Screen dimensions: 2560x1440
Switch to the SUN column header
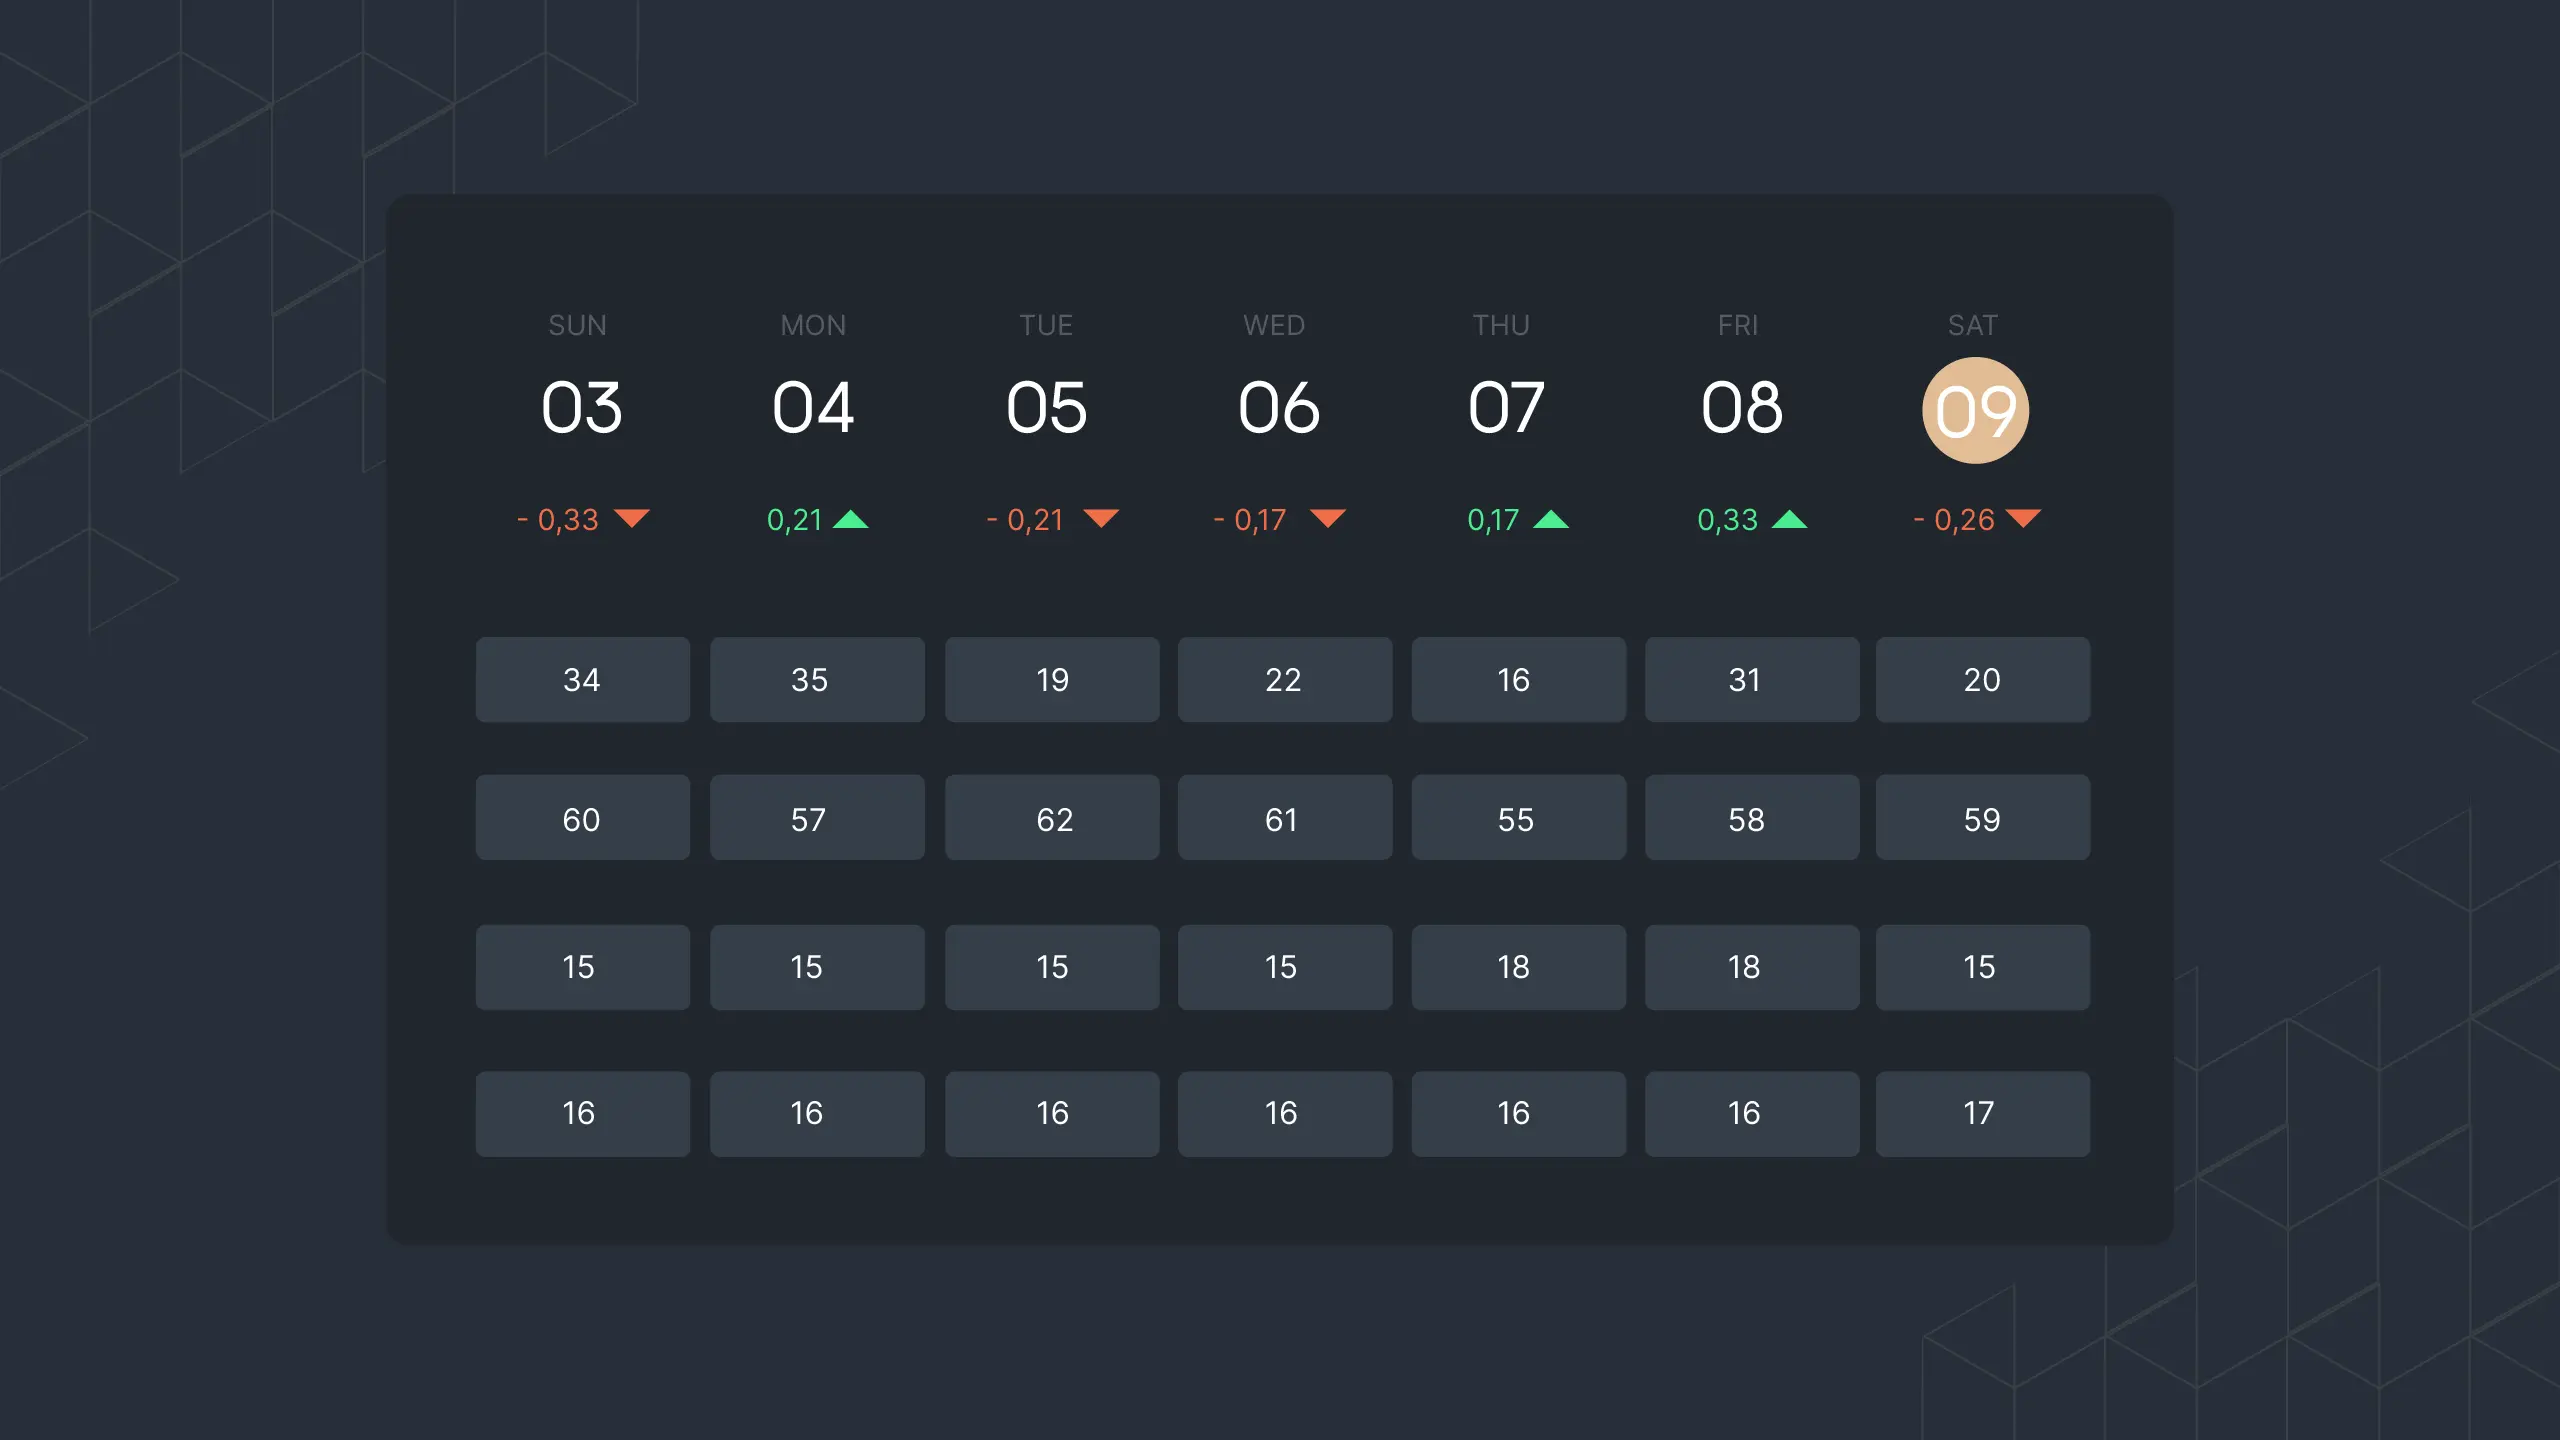point(578,325)
